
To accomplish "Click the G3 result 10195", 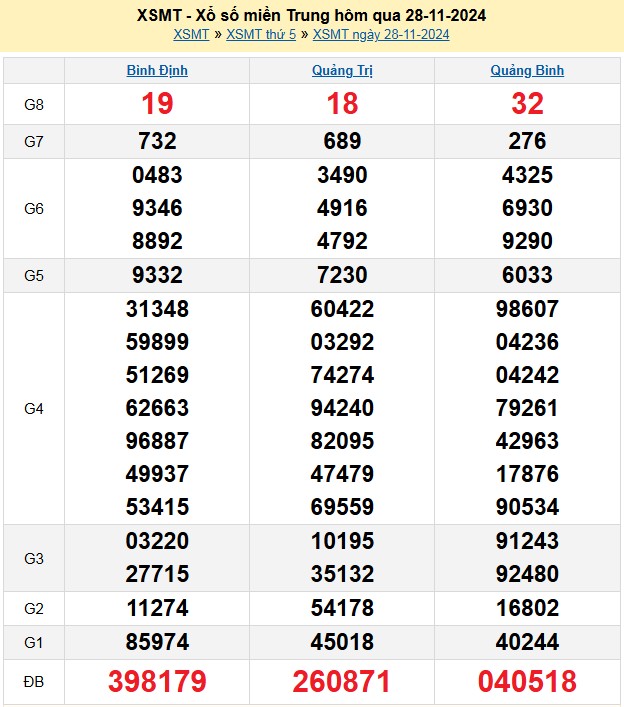I will [342, 542].
